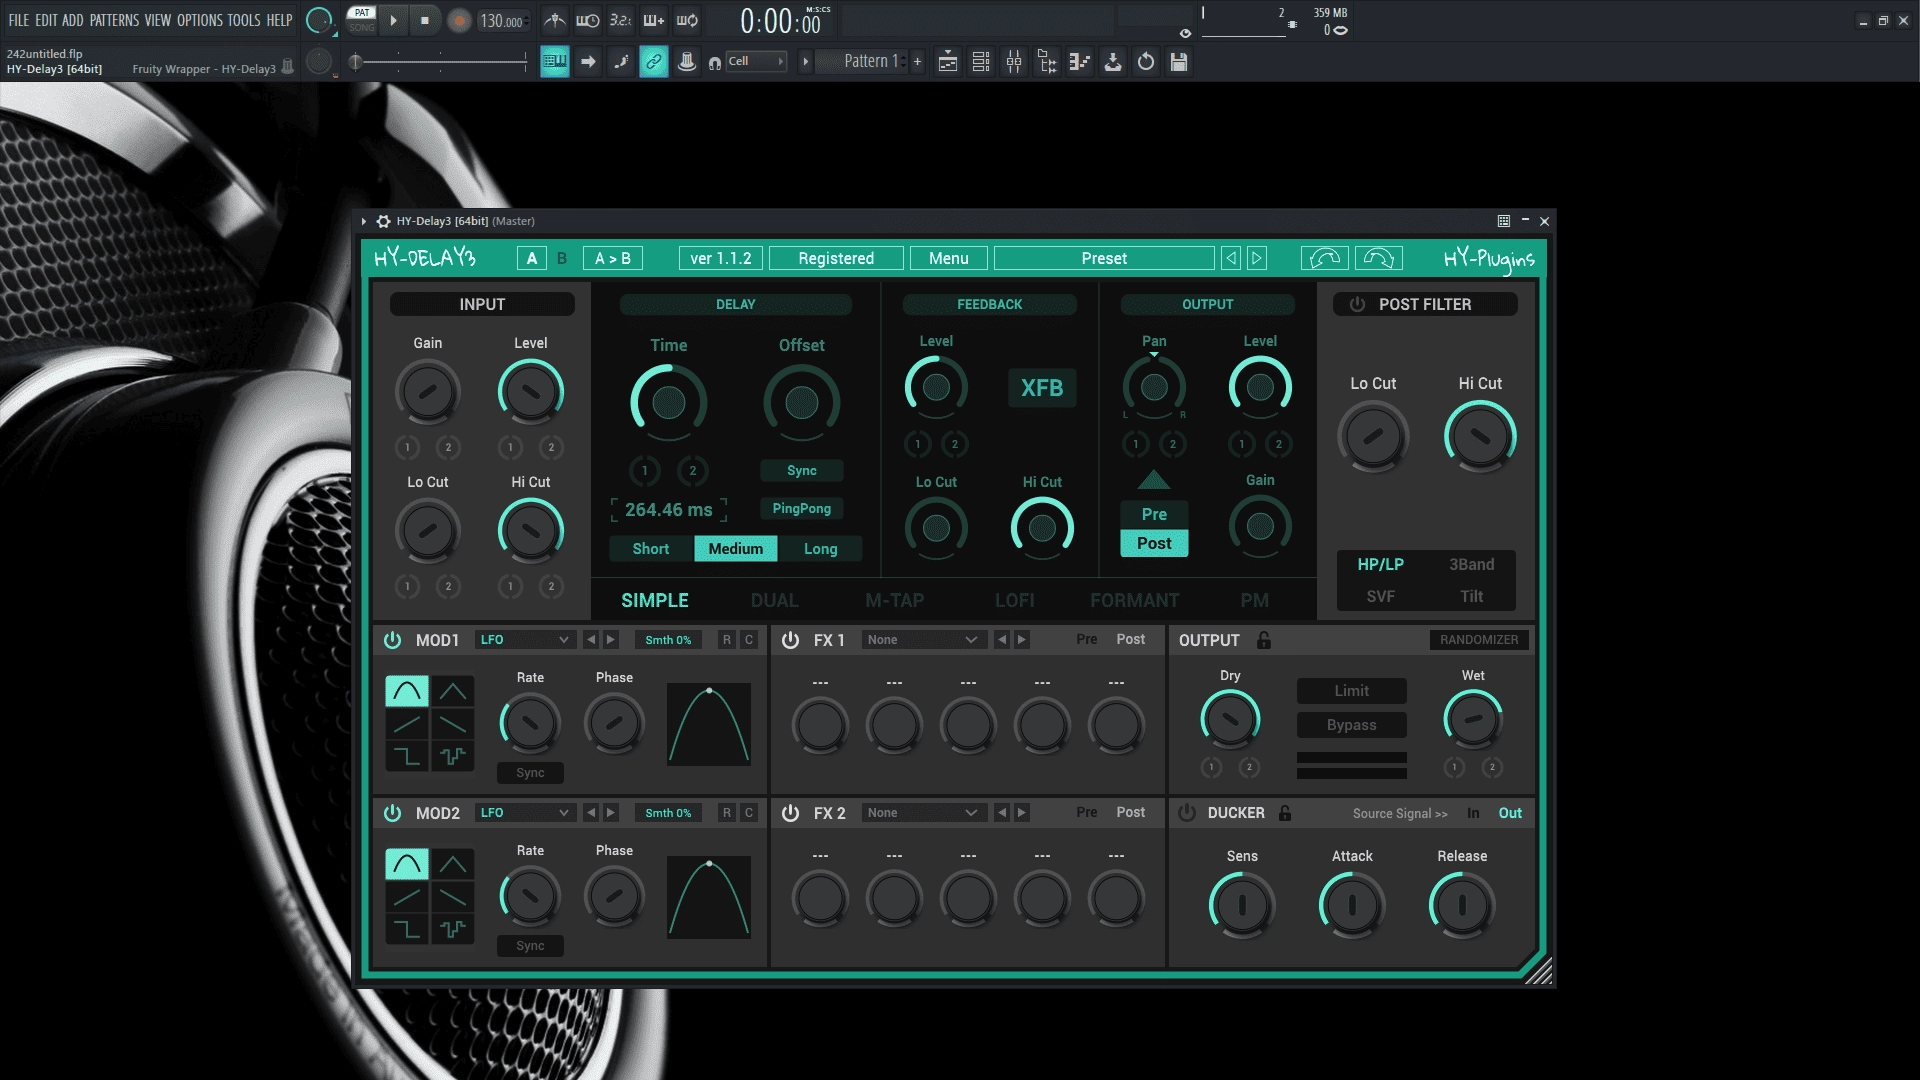Screen dimensions: 1920x1080
Task: Click the record button in transport
Action: [459, 20]
